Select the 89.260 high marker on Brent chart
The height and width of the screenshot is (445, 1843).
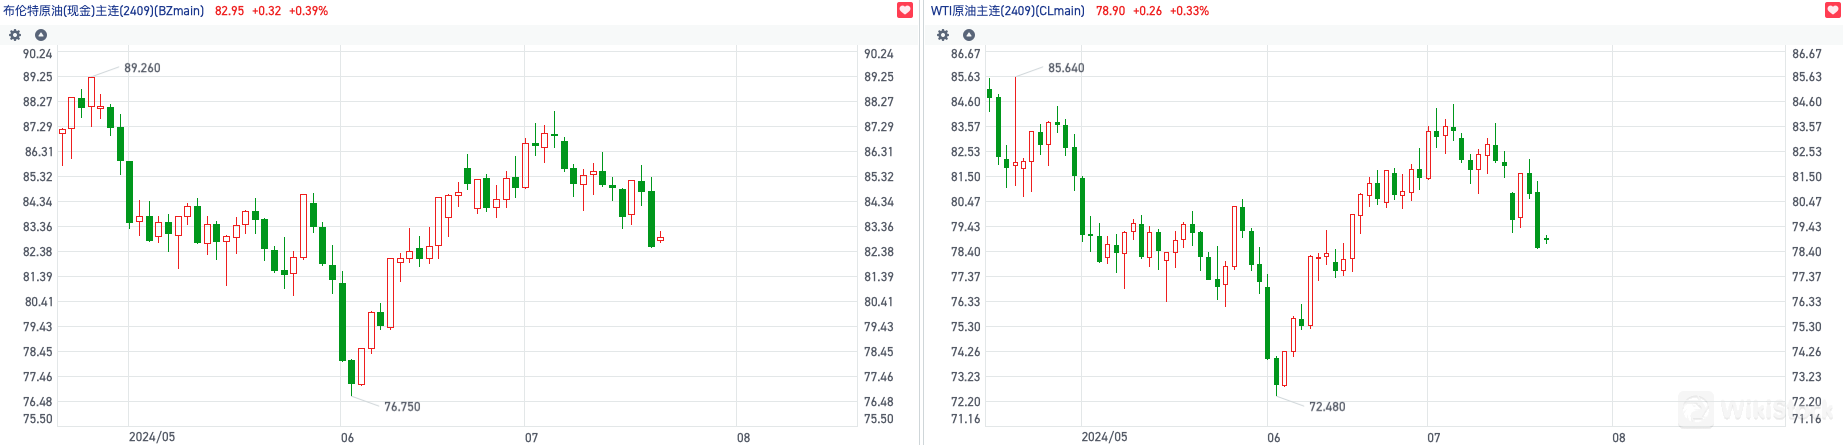142,68
